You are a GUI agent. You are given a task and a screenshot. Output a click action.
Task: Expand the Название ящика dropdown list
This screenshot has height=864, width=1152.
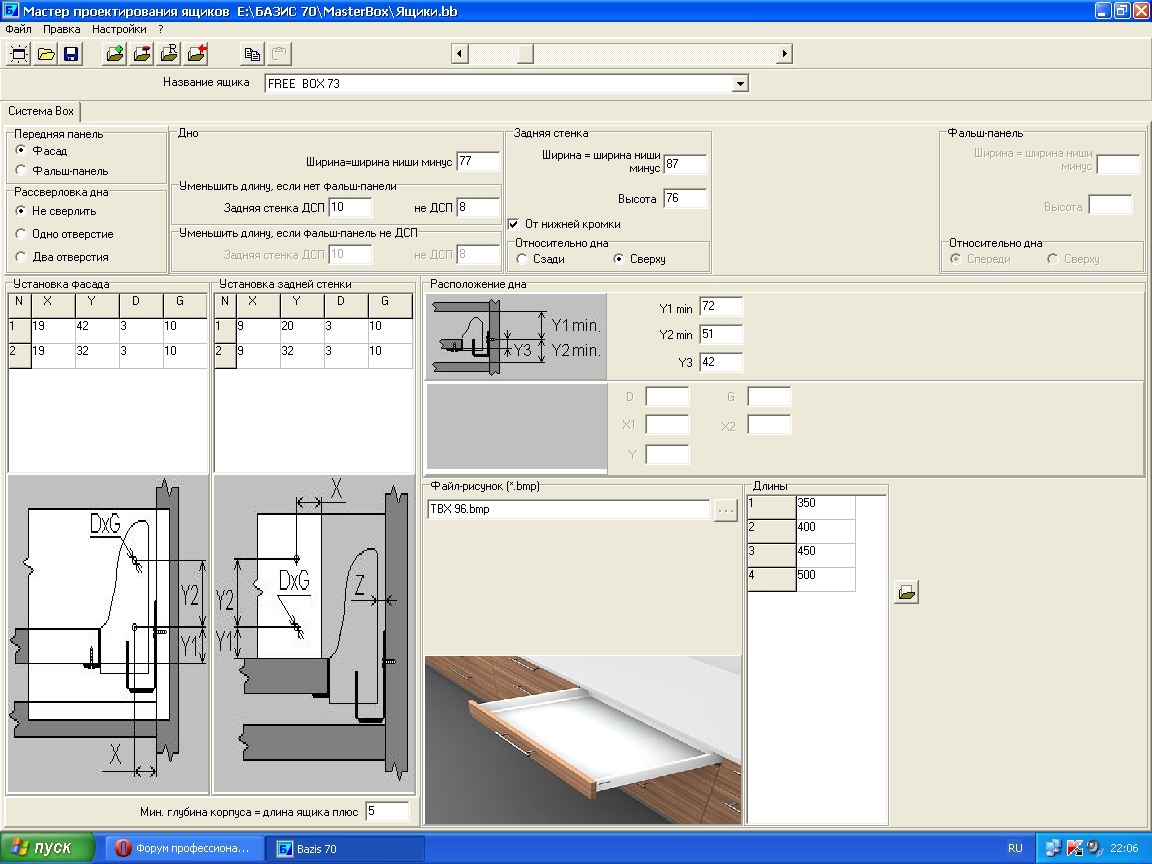[740, 84]
